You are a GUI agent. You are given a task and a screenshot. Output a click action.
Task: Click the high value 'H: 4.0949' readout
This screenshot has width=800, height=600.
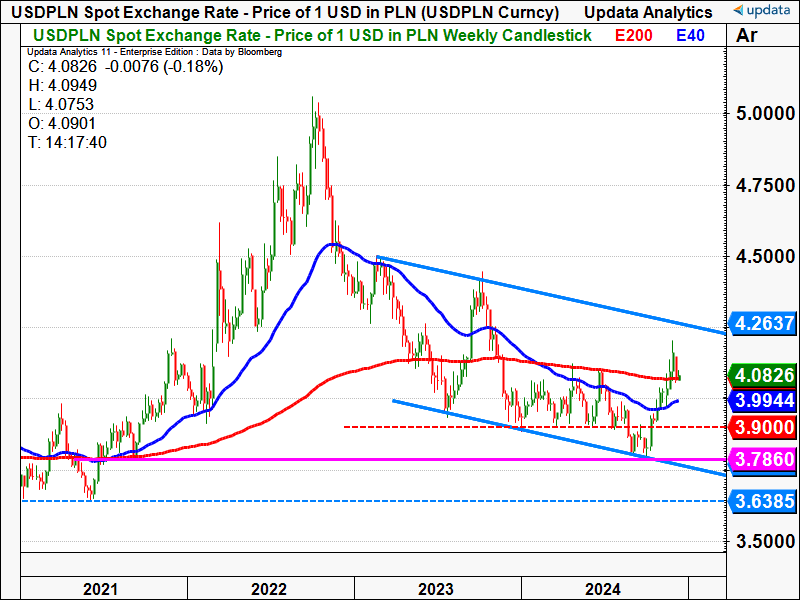point(63,86)
